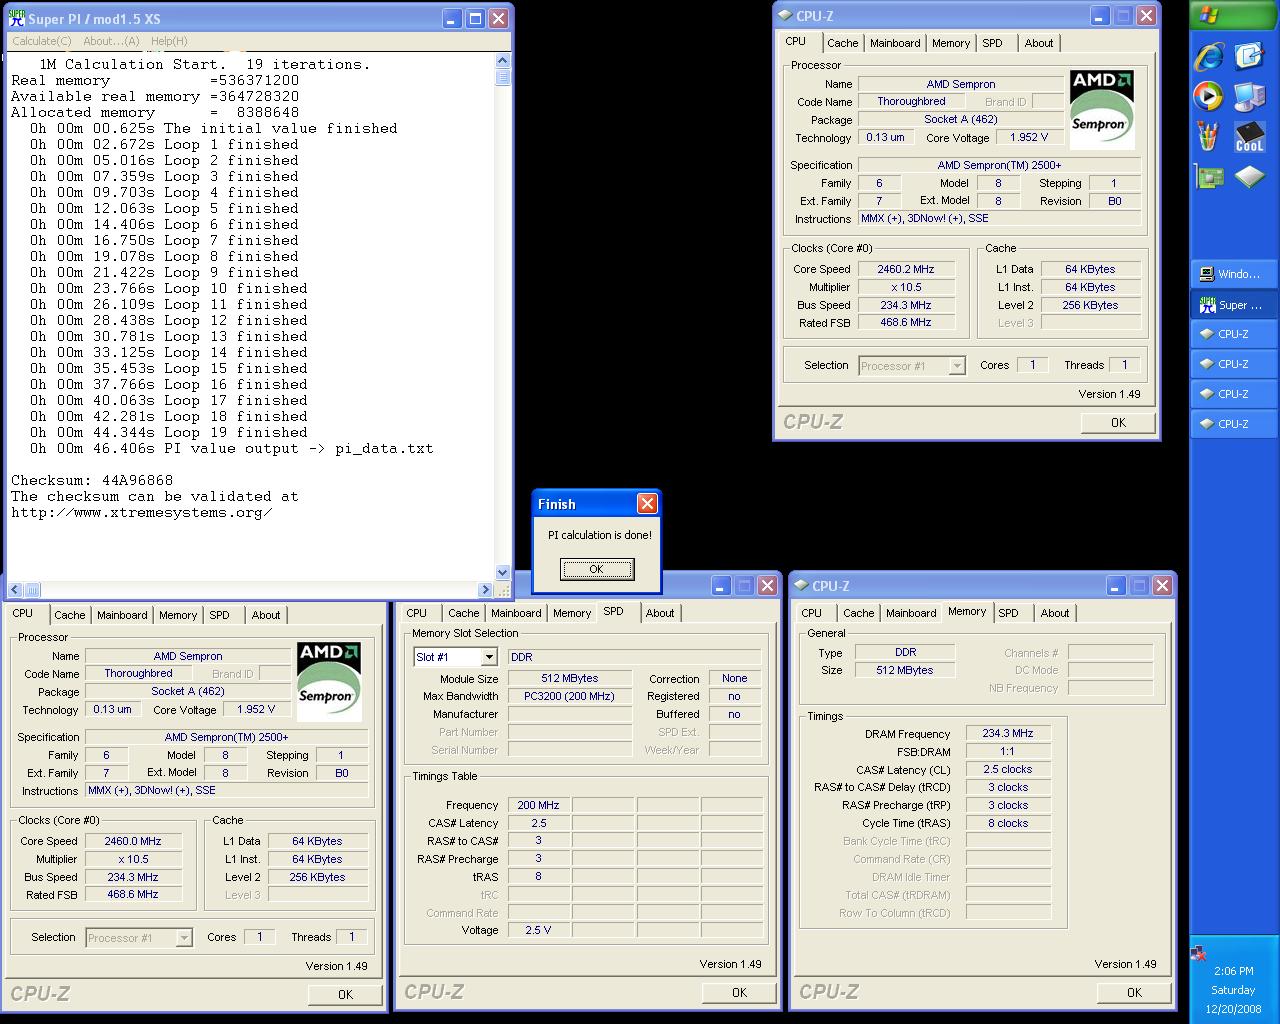Viewport: 1280px width, 1024px height.
Task: Click the Super PI title bar icon
Action: click(17, 19)
